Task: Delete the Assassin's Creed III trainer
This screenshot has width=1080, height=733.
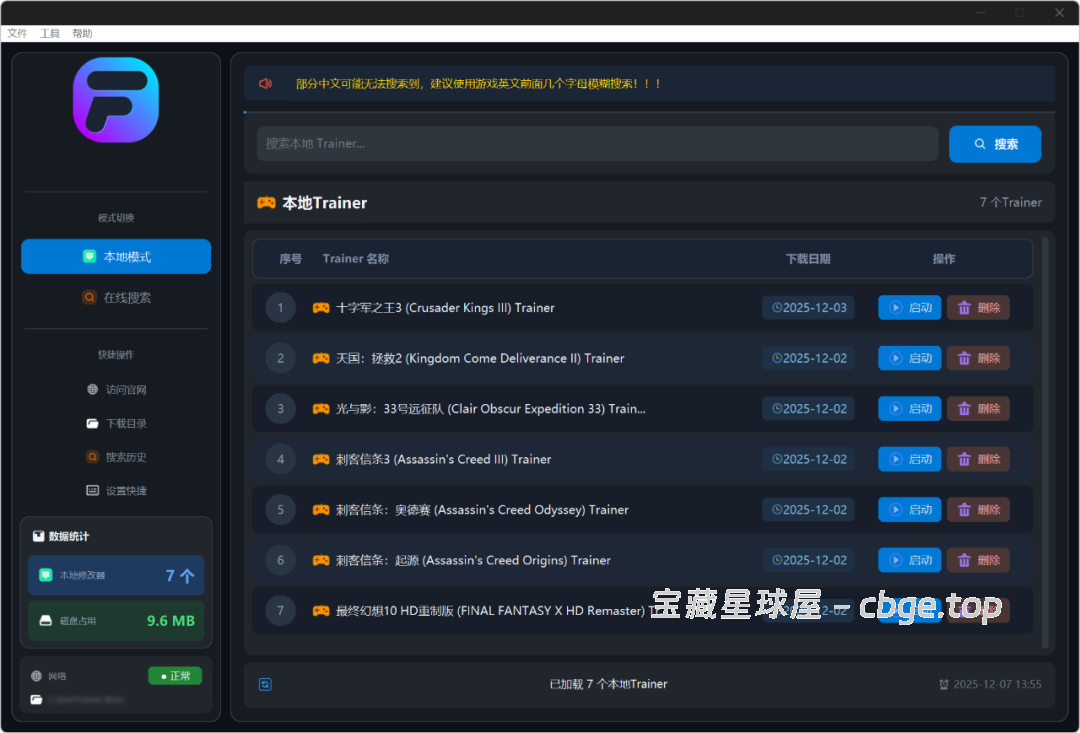Action: pos(978,459)
